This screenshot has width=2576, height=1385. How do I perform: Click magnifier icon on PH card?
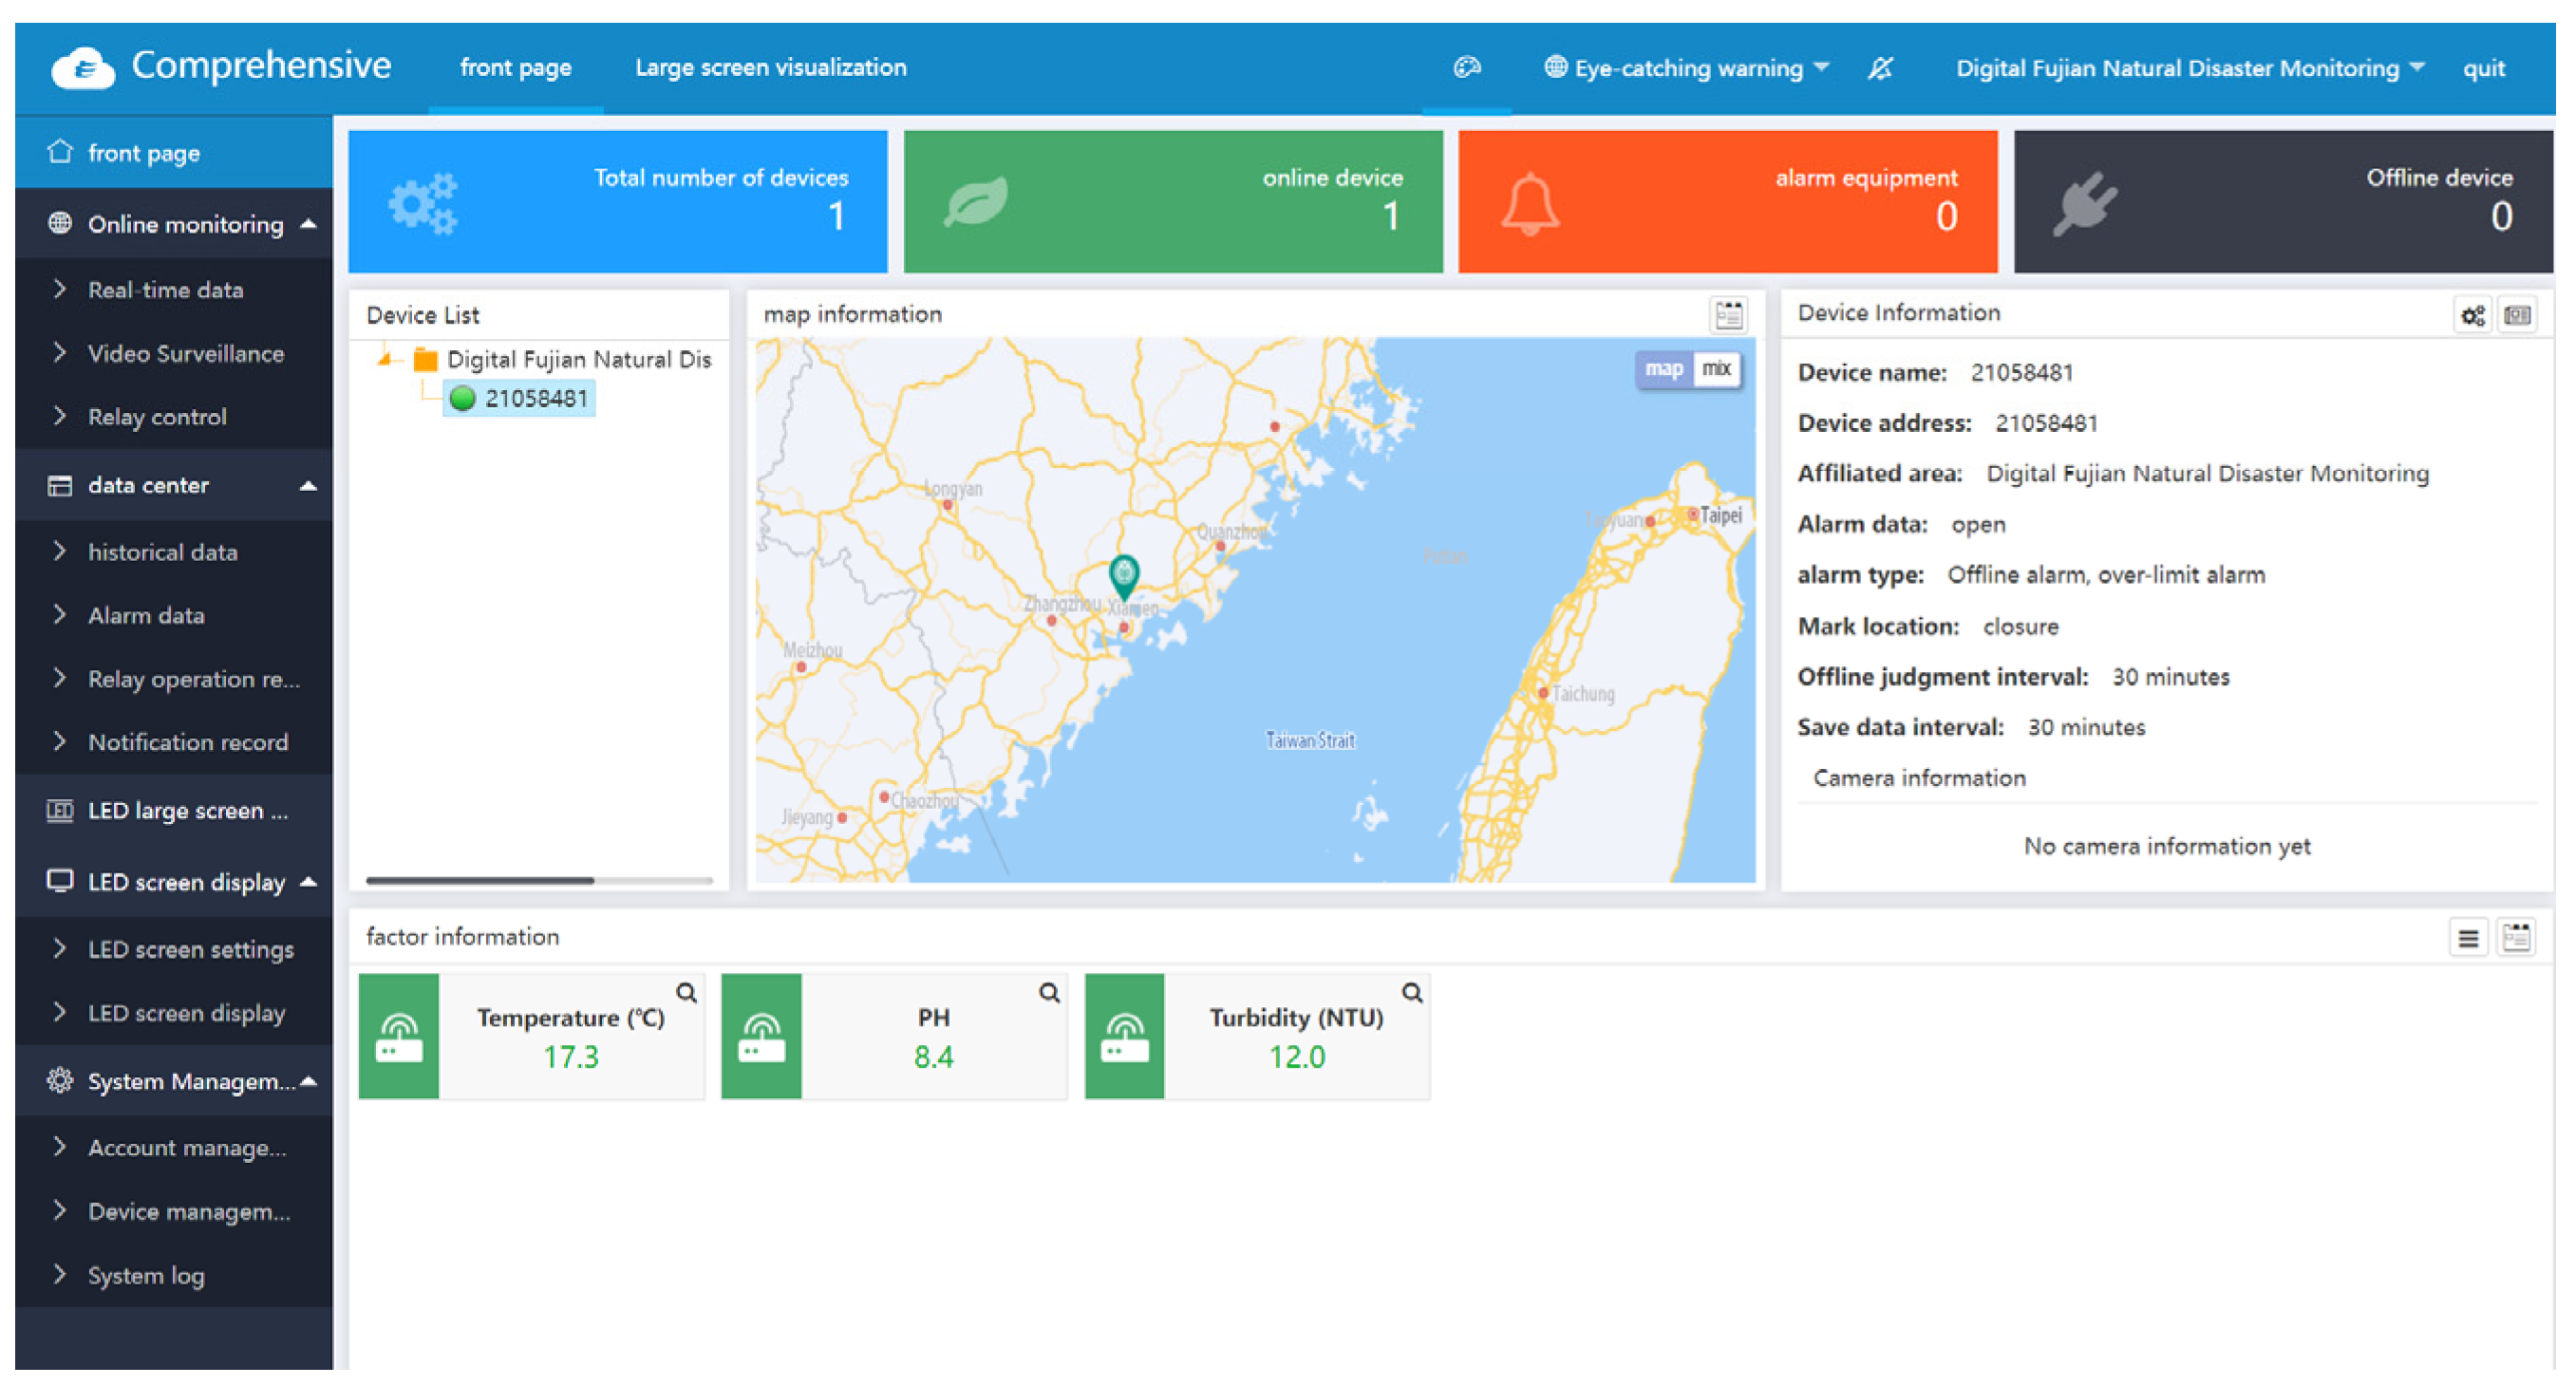click(x=1049, y=992)
